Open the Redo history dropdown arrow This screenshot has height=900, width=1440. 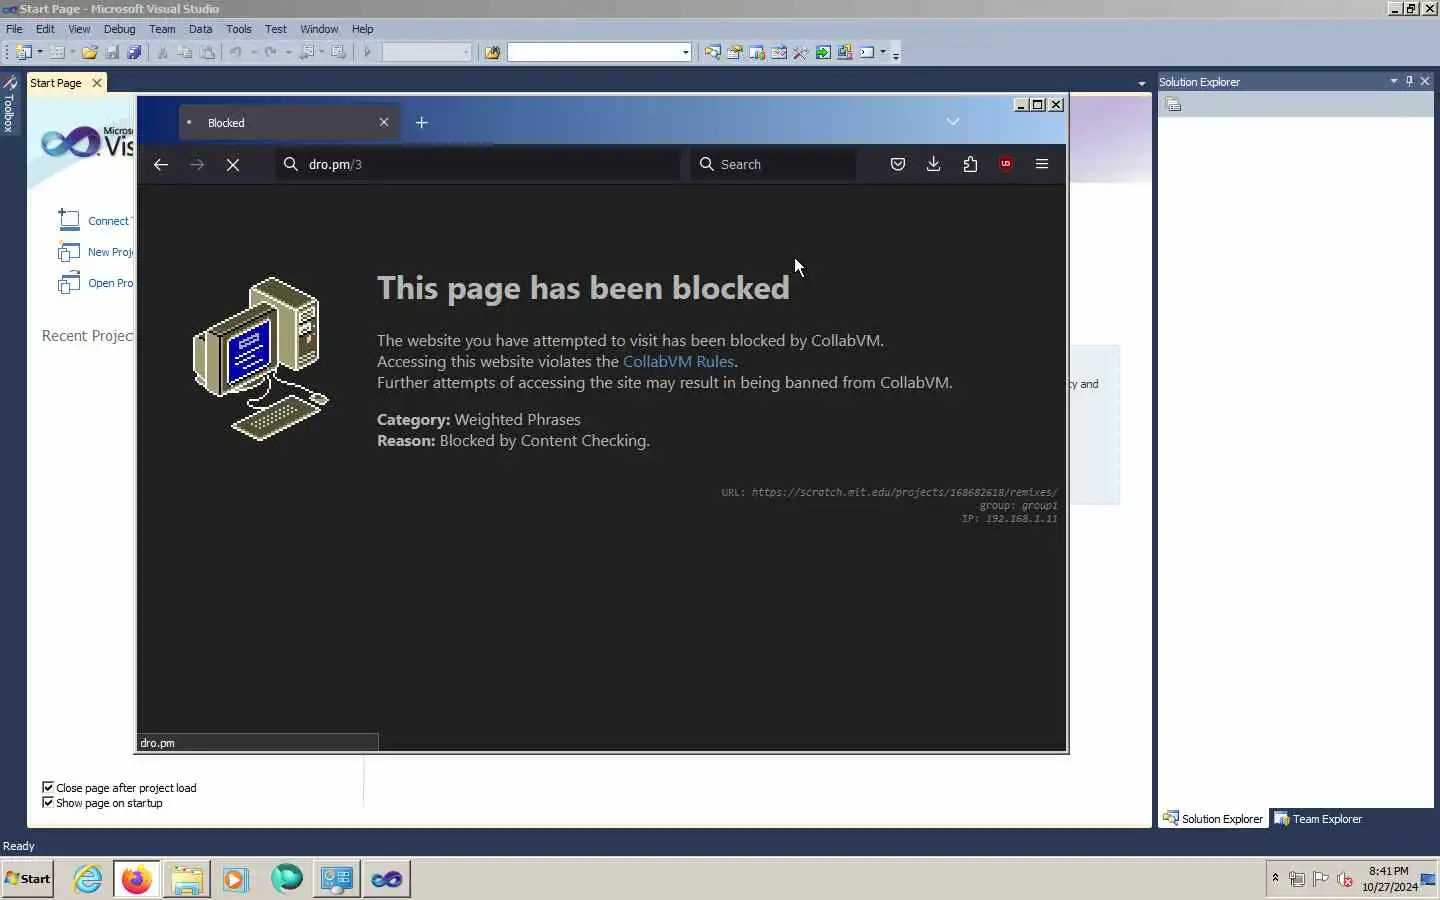[x=288, y=52]
